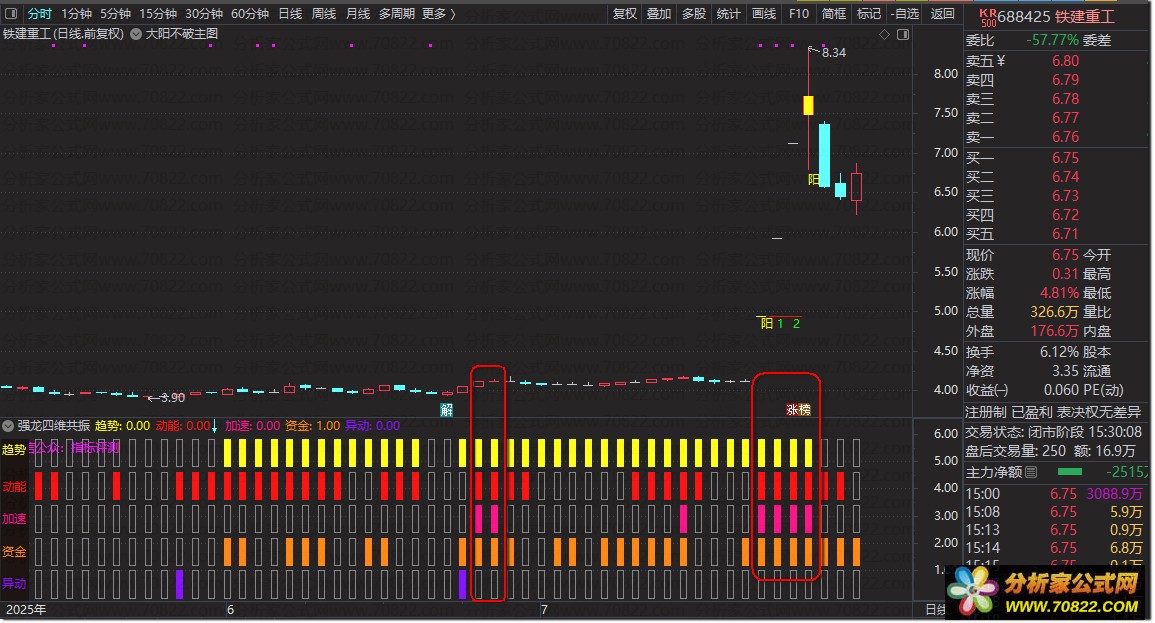This screenshot has width=1155, height=623.
Task: Click the 叠加 overlay button
Action: point(659,13)
